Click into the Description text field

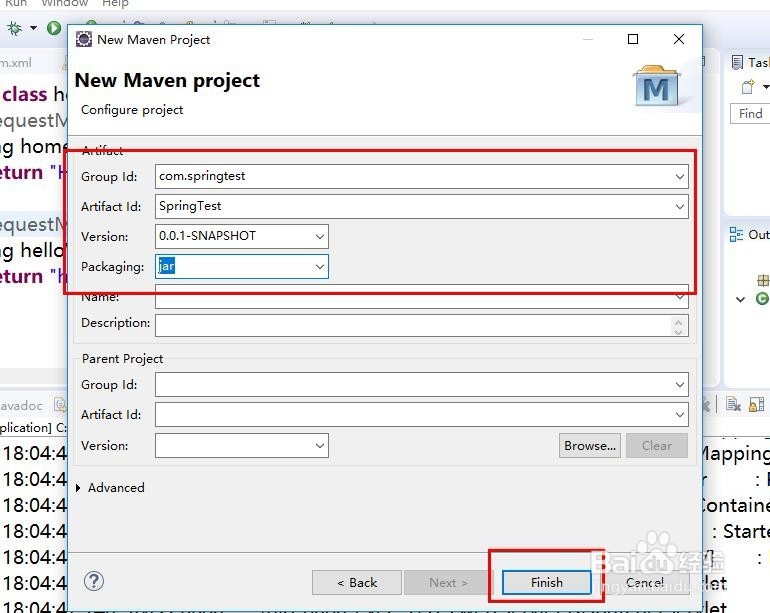pos(412,325)
